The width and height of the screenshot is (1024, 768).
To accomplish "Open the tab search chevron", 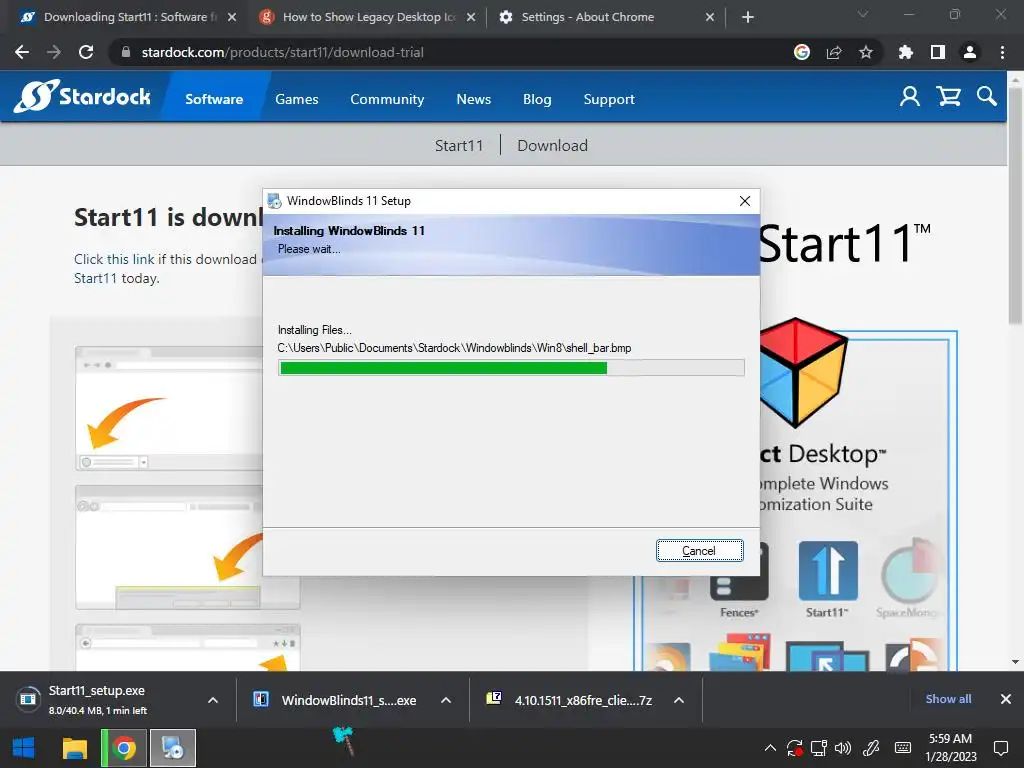I will (x=863, y=14).
